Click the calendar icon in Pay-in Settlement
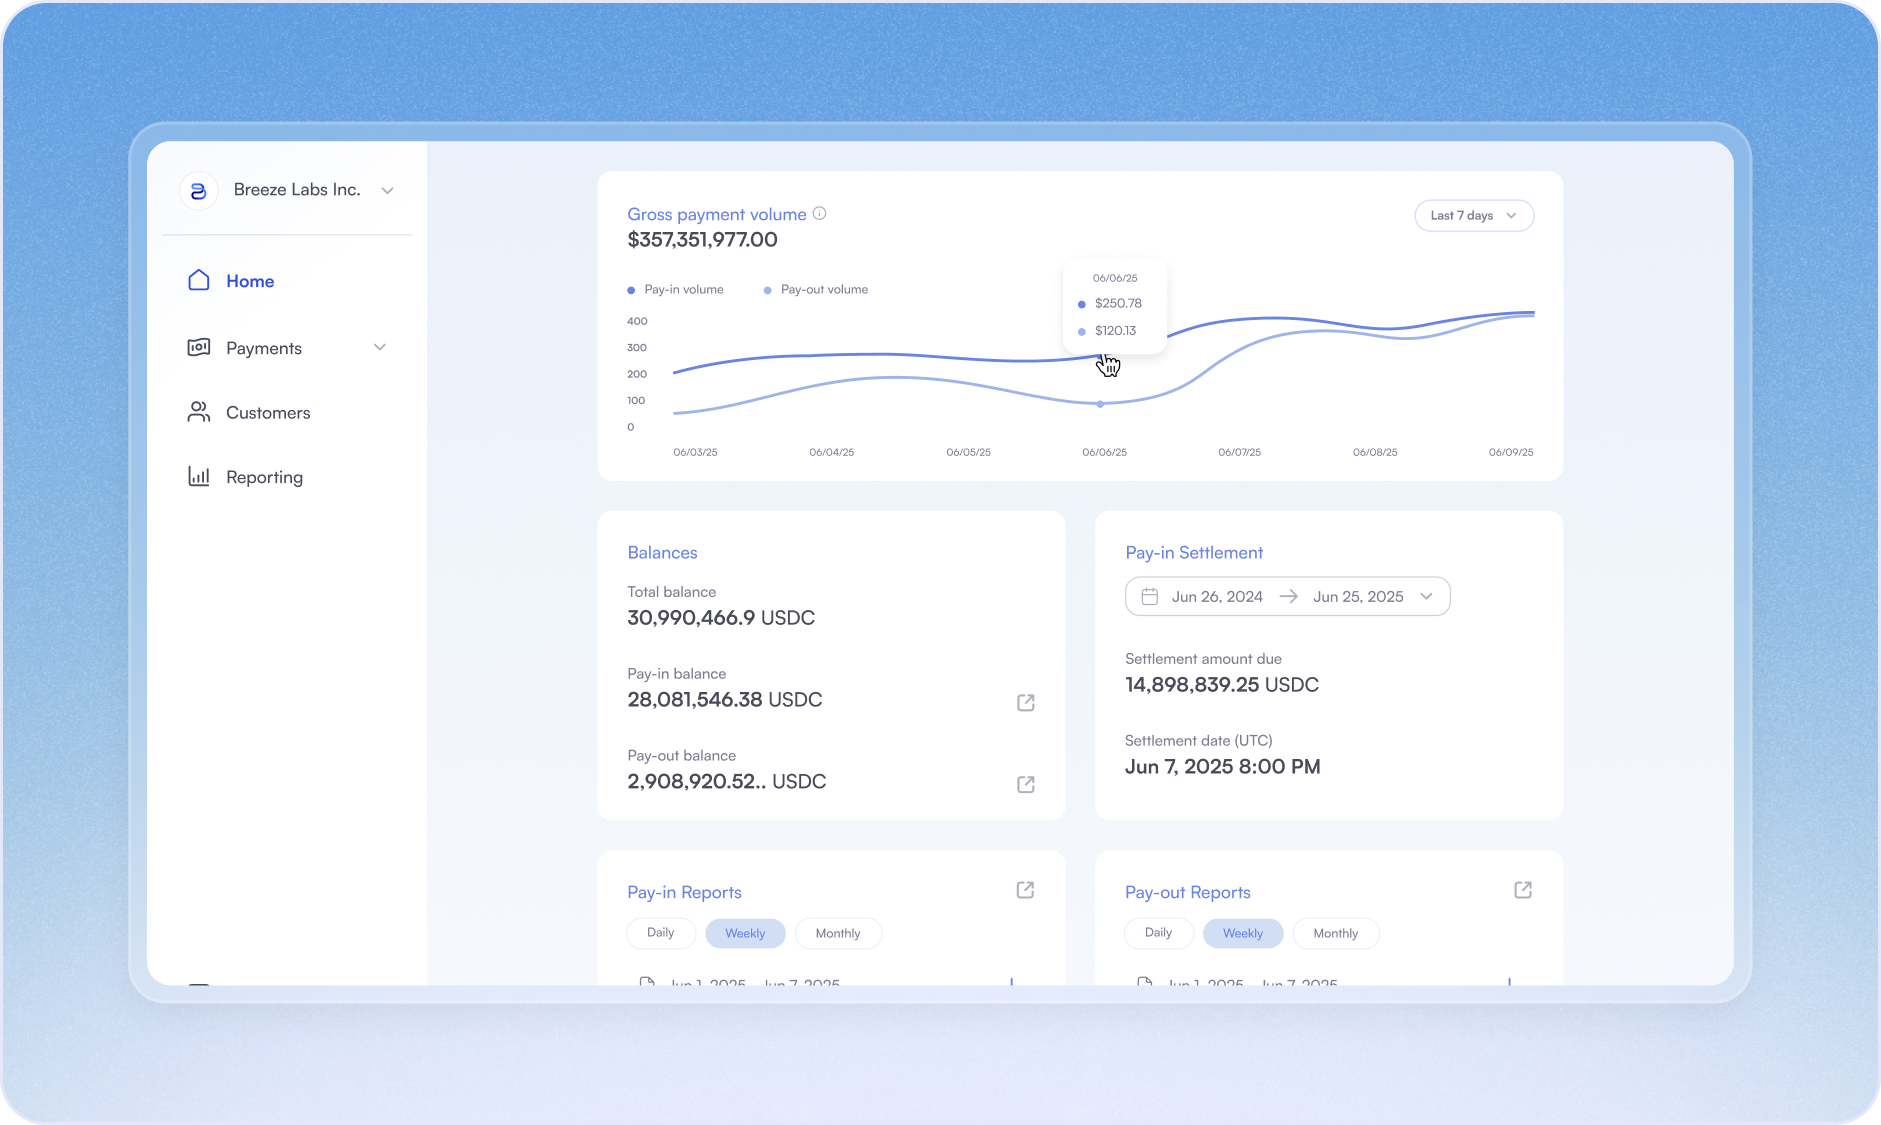Viewport: 1881px width, 1125px height. tap(1152, 596)
